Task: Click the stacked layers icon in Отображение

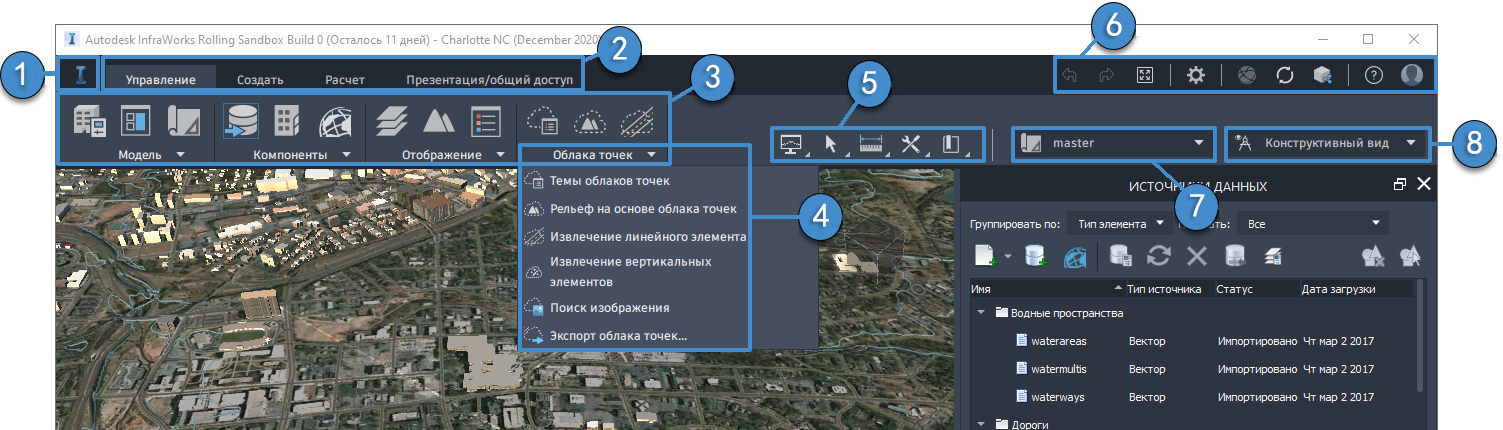Action: [x=393, y=122]
